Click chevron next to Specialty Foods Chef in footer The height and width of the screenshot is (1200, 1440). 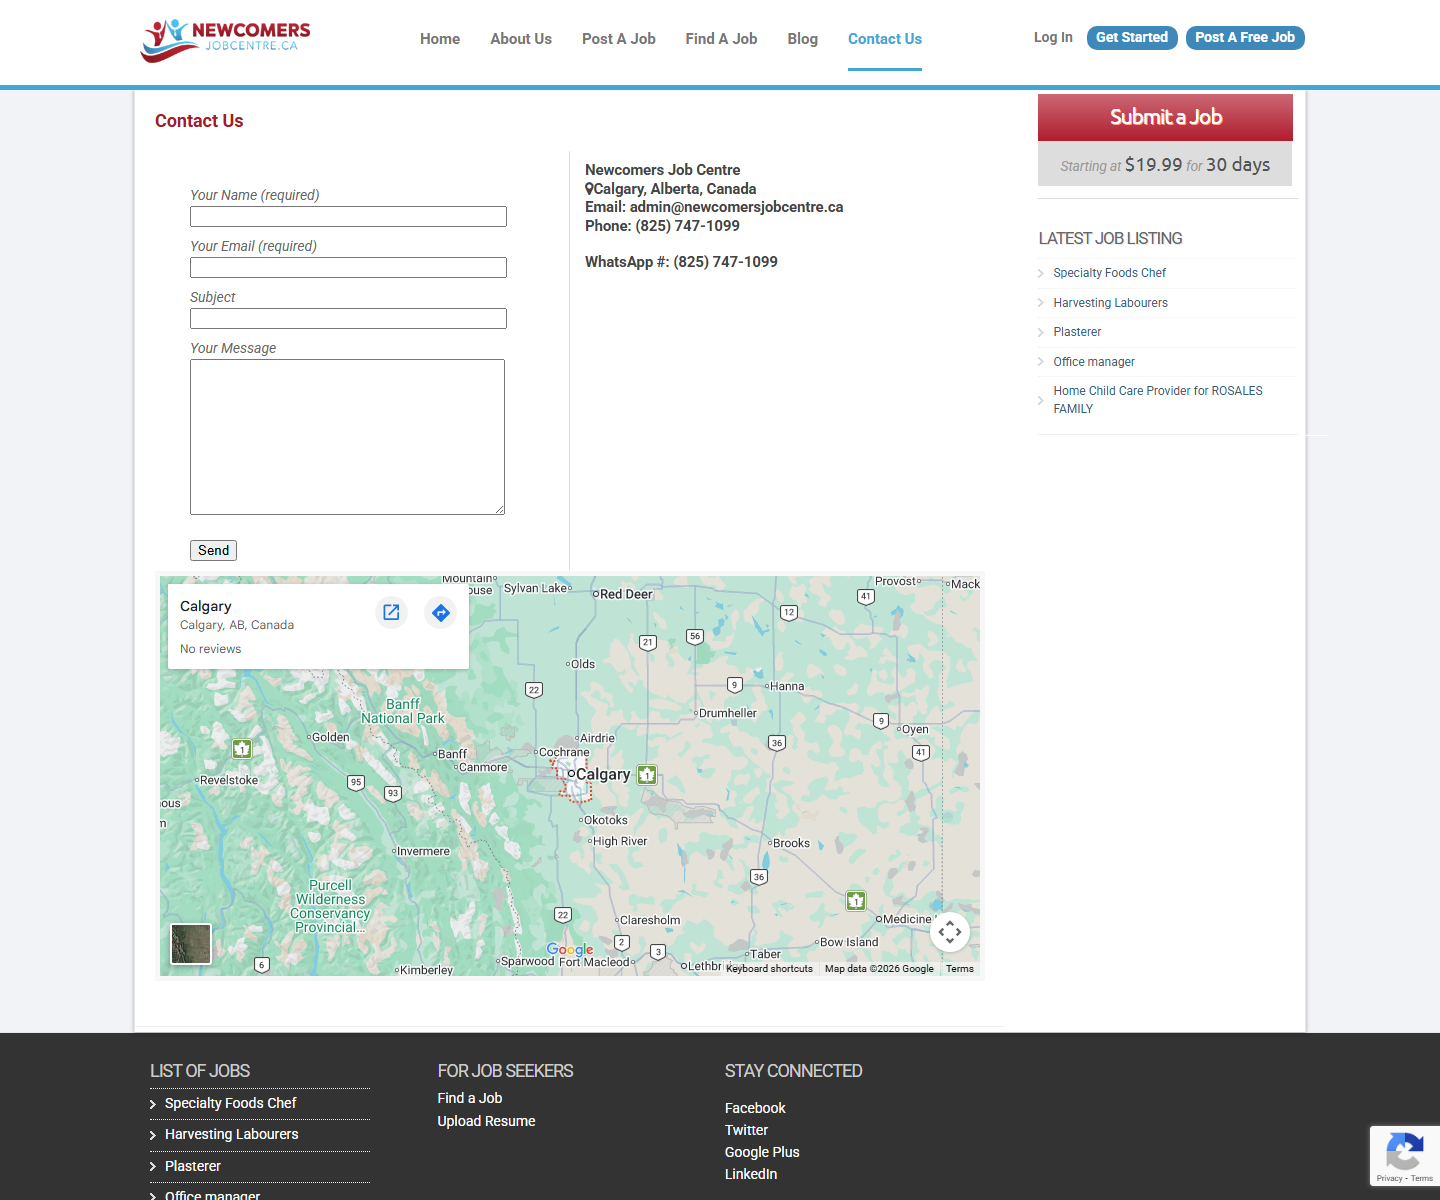tap(153, 1104)
